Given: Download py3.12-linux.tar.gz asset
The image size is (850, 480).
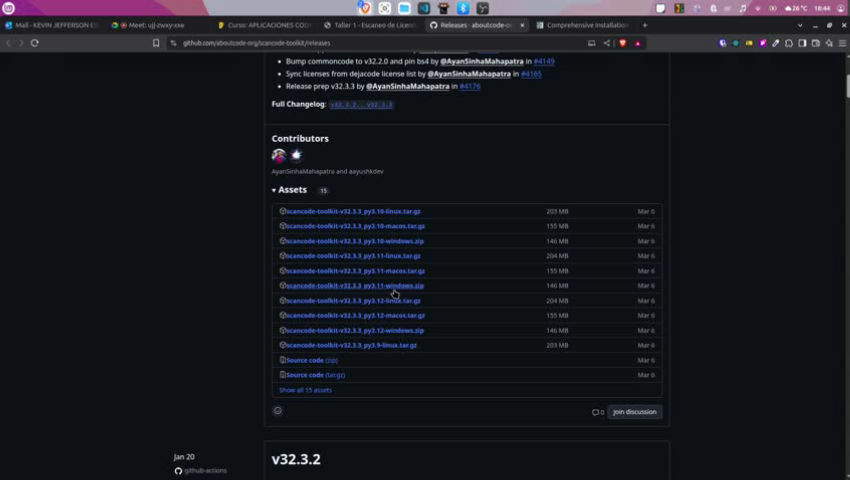Looking at the screenshot, I should (353, 301).
